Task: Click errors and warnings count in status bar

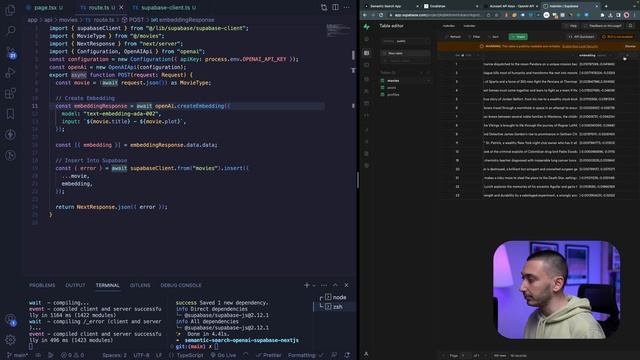Action: [x=72, y=355]
